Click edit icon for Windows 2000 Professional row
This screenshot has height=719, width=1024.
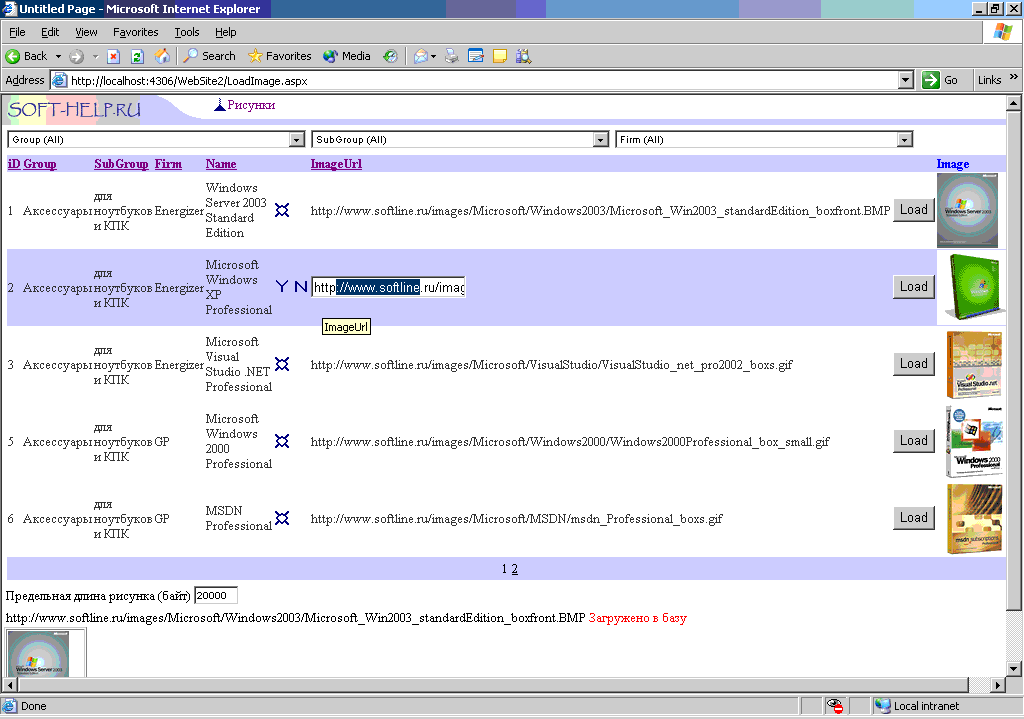pyautogui.click(x=282, y=441)
